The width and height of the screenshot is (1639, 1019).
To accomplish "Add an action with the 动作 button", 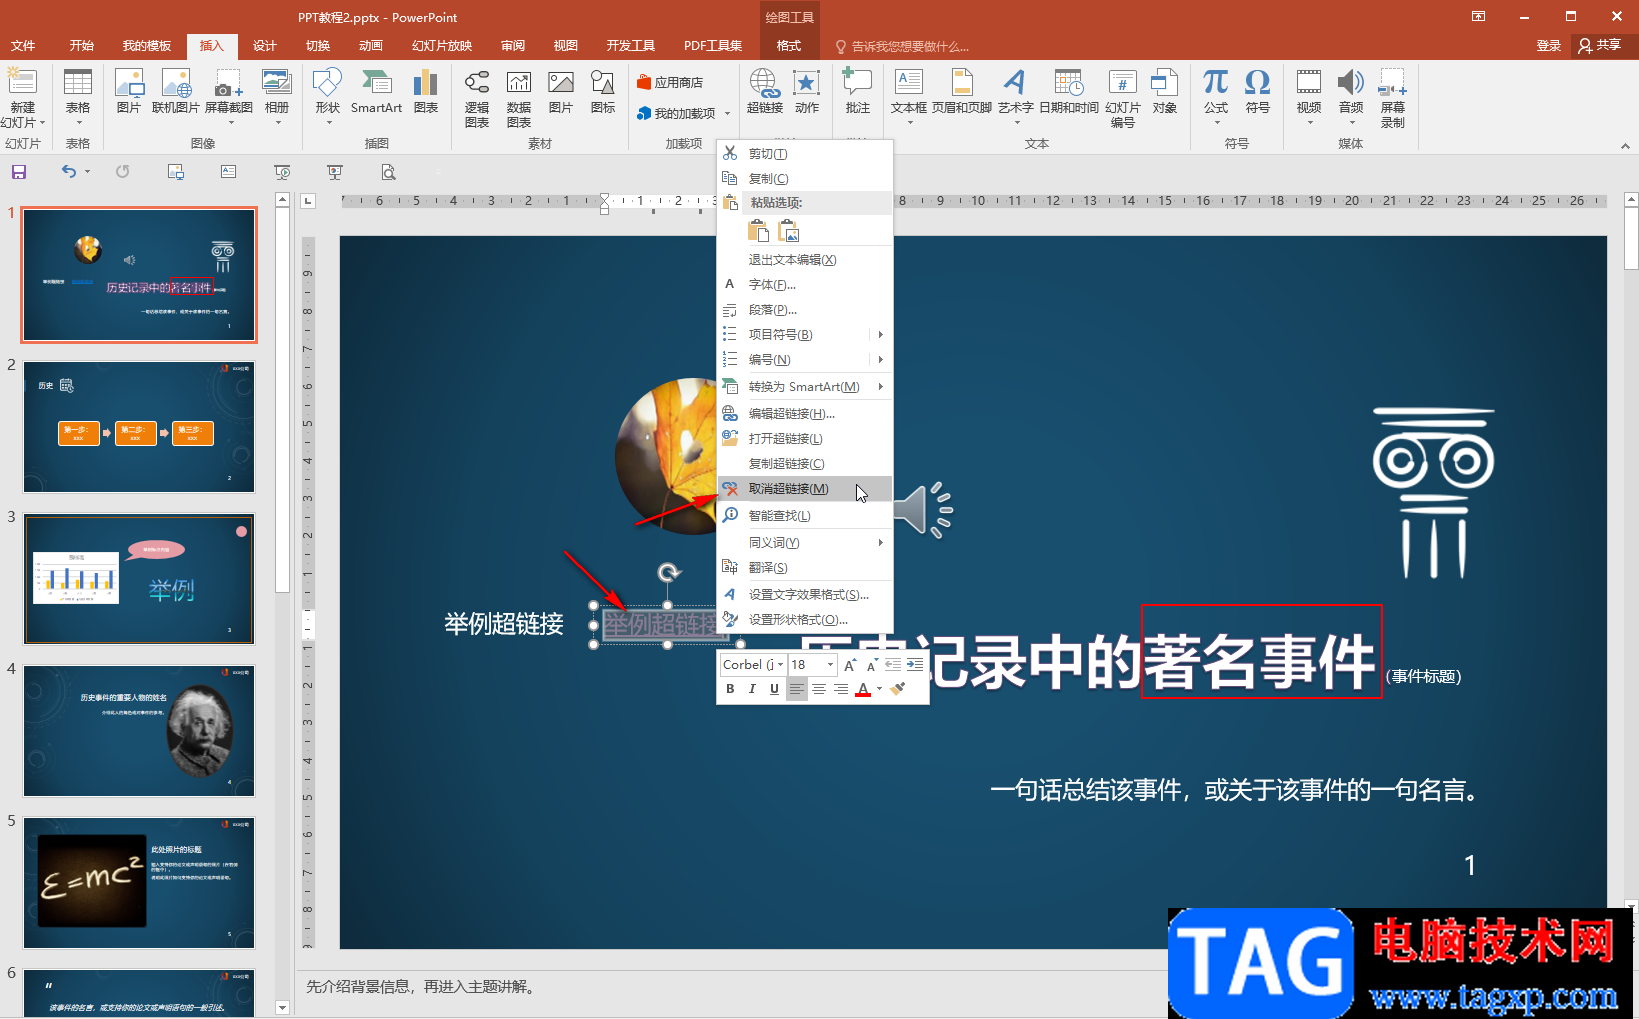I will click(x=807, y=92).
